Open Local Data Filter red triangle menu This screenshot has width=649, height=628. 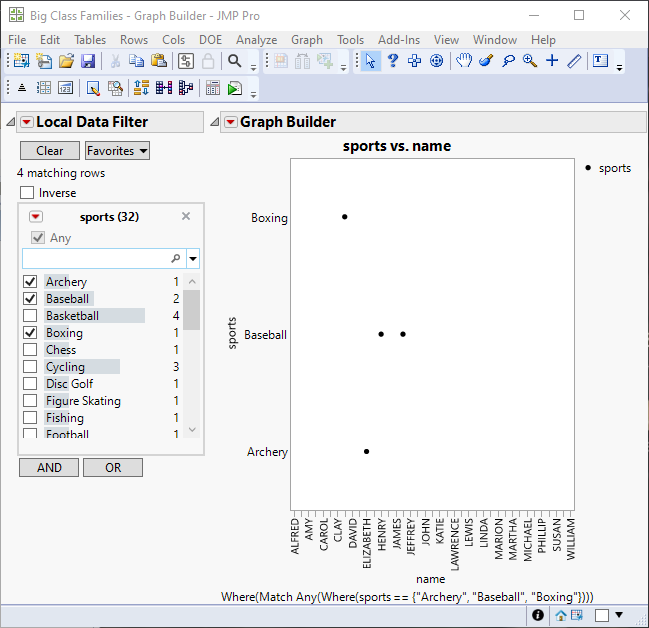click(x=27, y=122)
